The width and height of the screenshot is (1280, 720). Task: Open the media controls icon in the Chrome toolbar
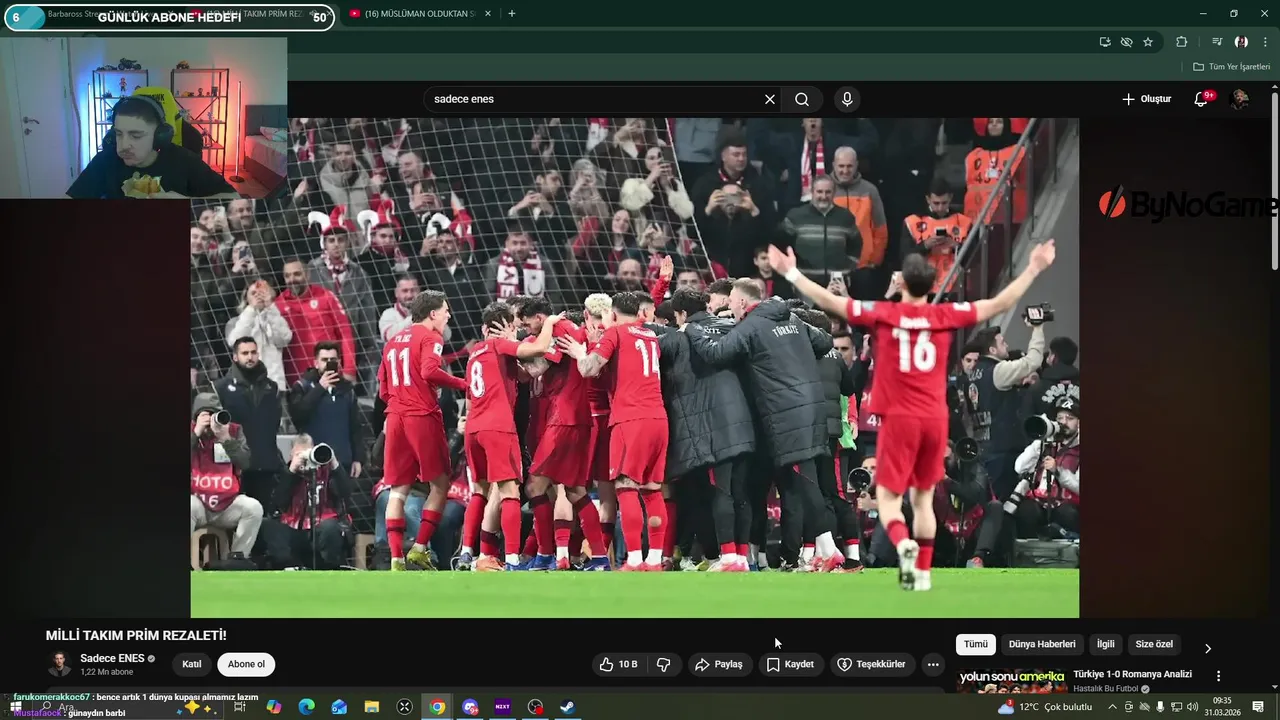[x=1217, y=42]
